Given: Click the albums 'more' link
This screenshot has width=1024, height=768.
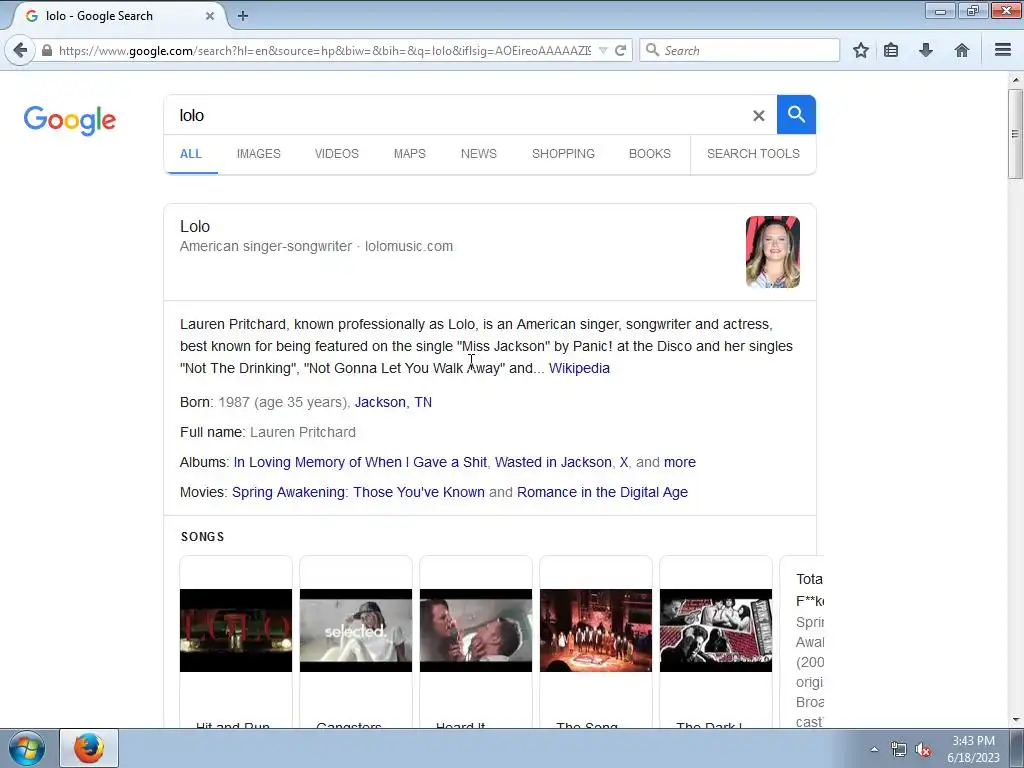Looking at the screenshot, I should [680, 462].
